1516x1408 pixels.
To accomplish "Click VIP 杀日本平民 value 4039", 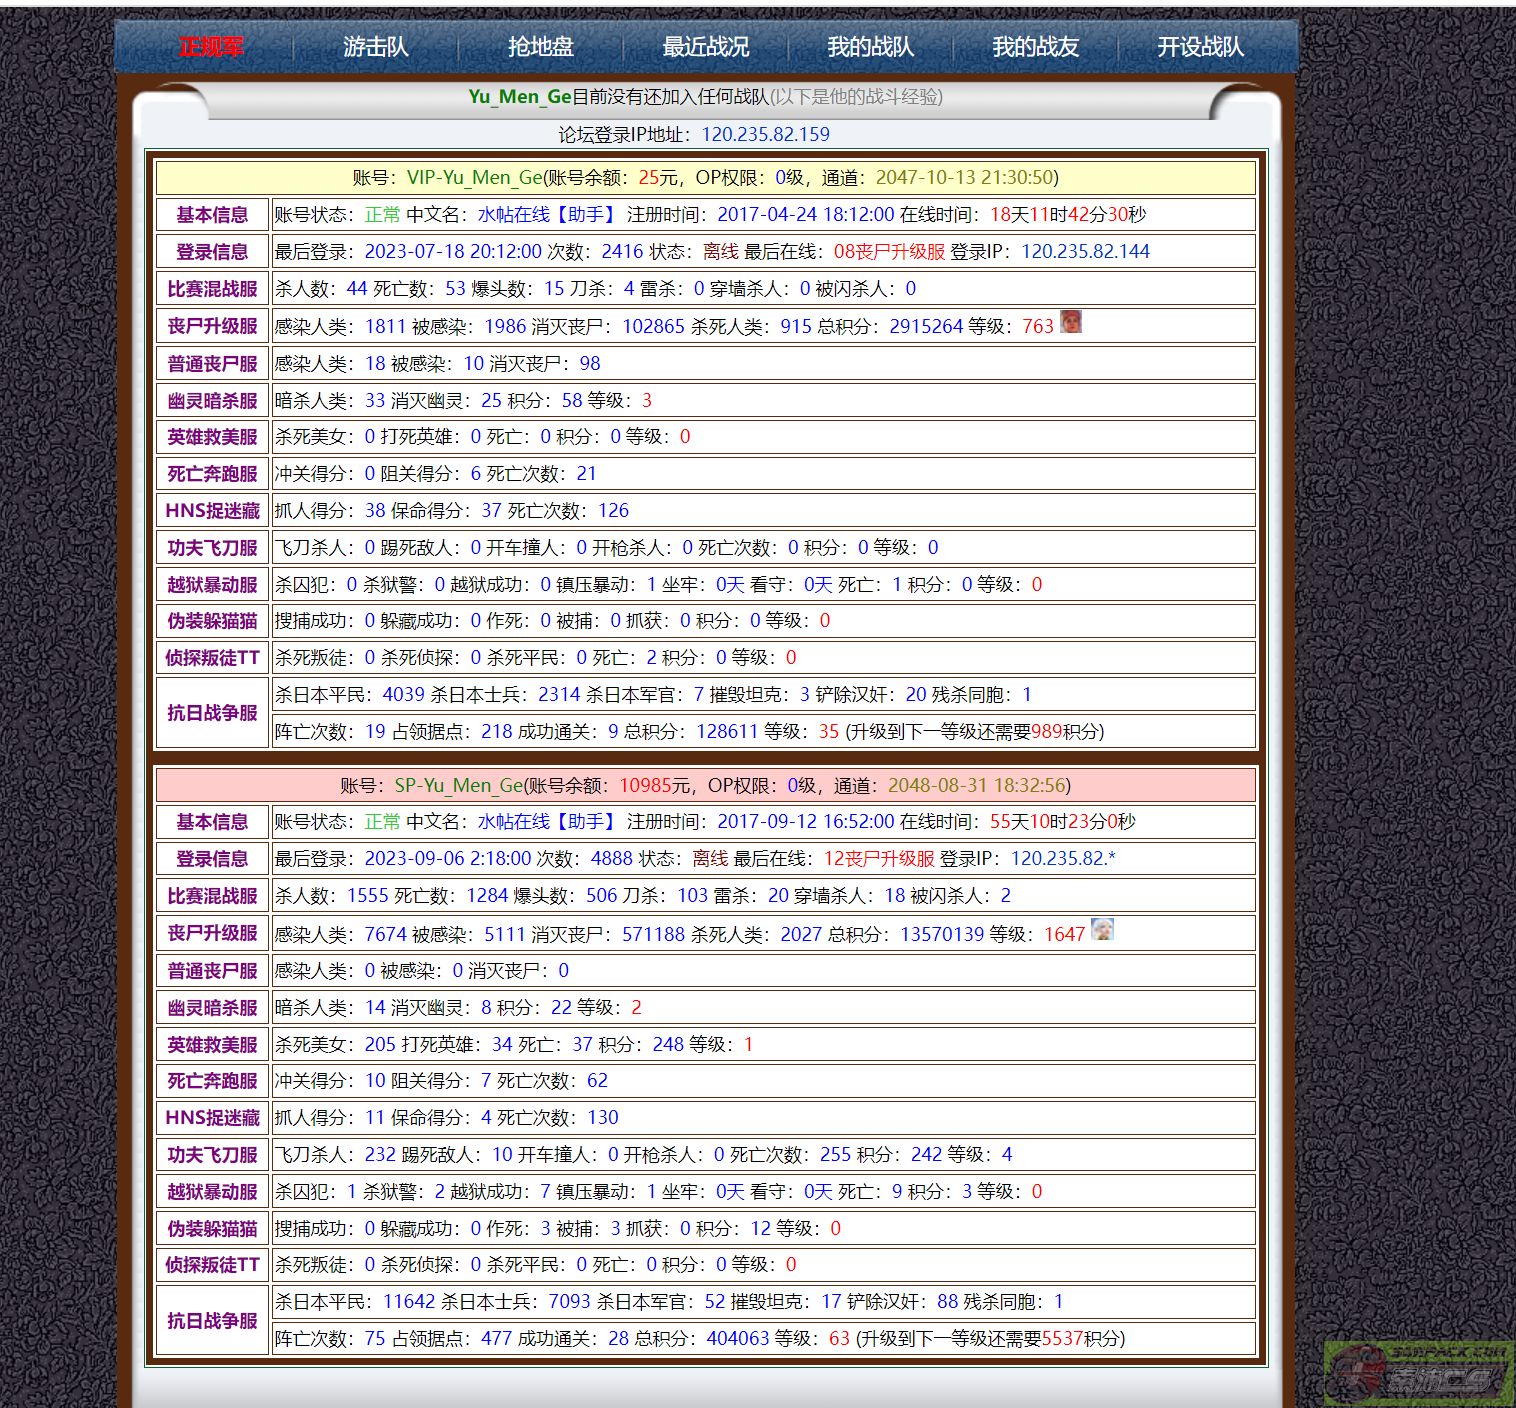I will point(404,695).
